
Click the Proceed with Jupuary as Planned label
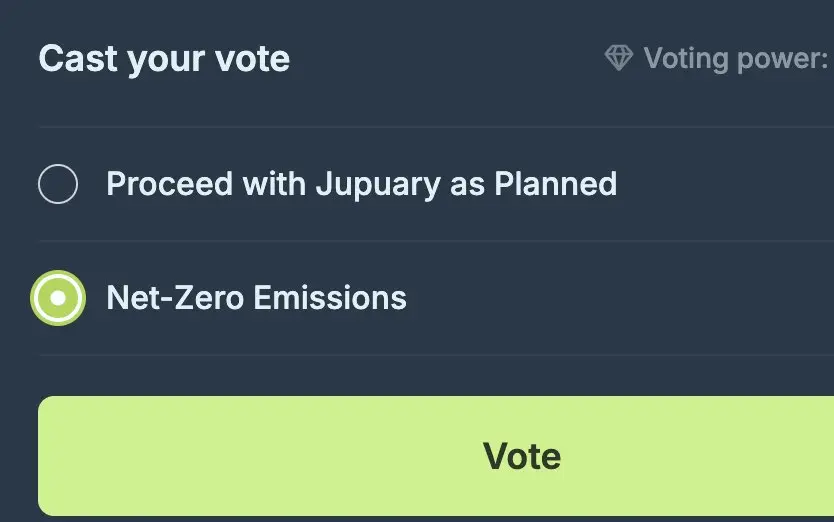(x=361, y=184)
